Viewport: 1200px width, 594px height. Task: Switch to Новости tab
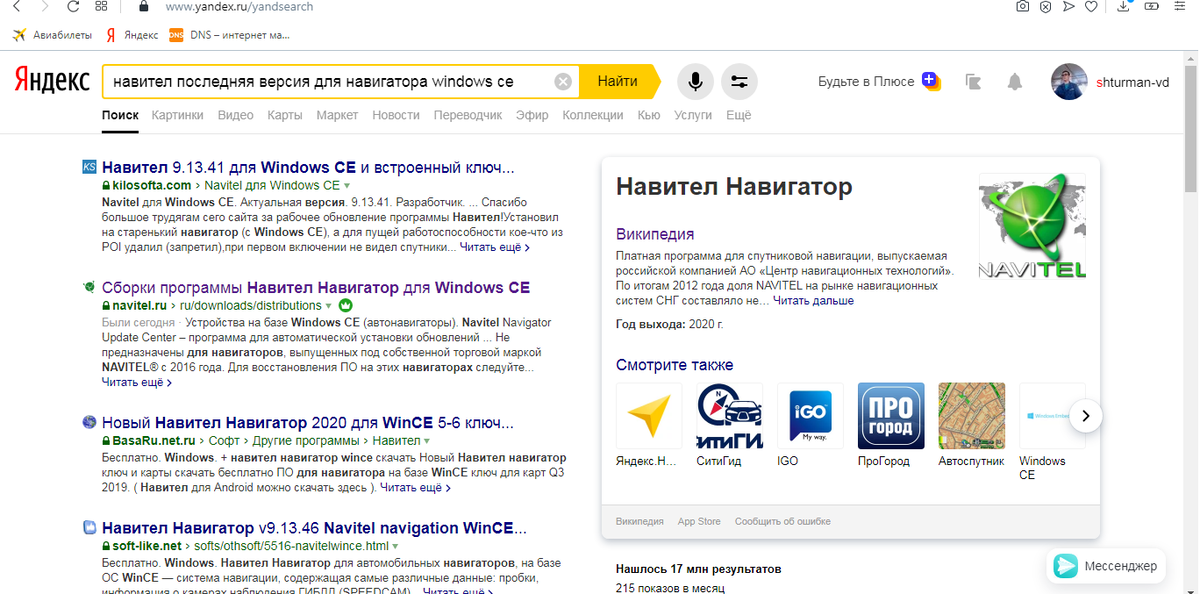pyautogui.click(x=396, y=115)
